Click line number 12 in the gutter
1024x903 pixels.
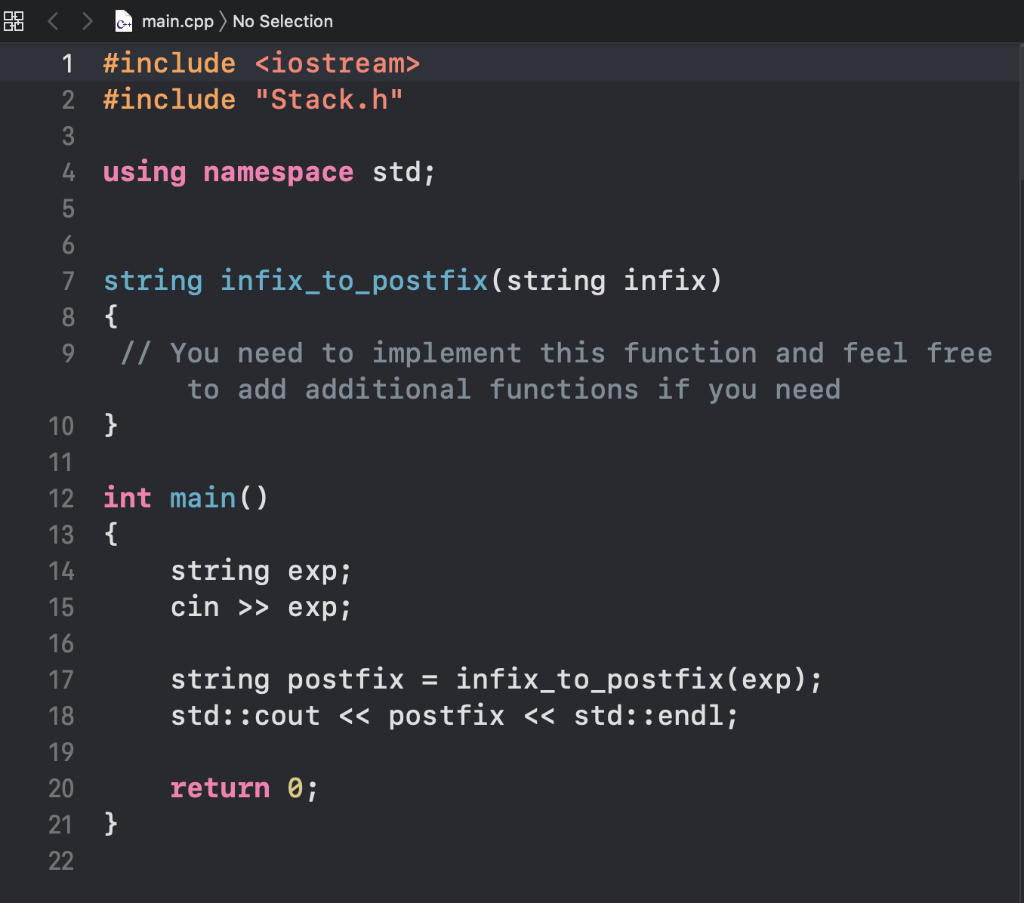coord(61,498)
